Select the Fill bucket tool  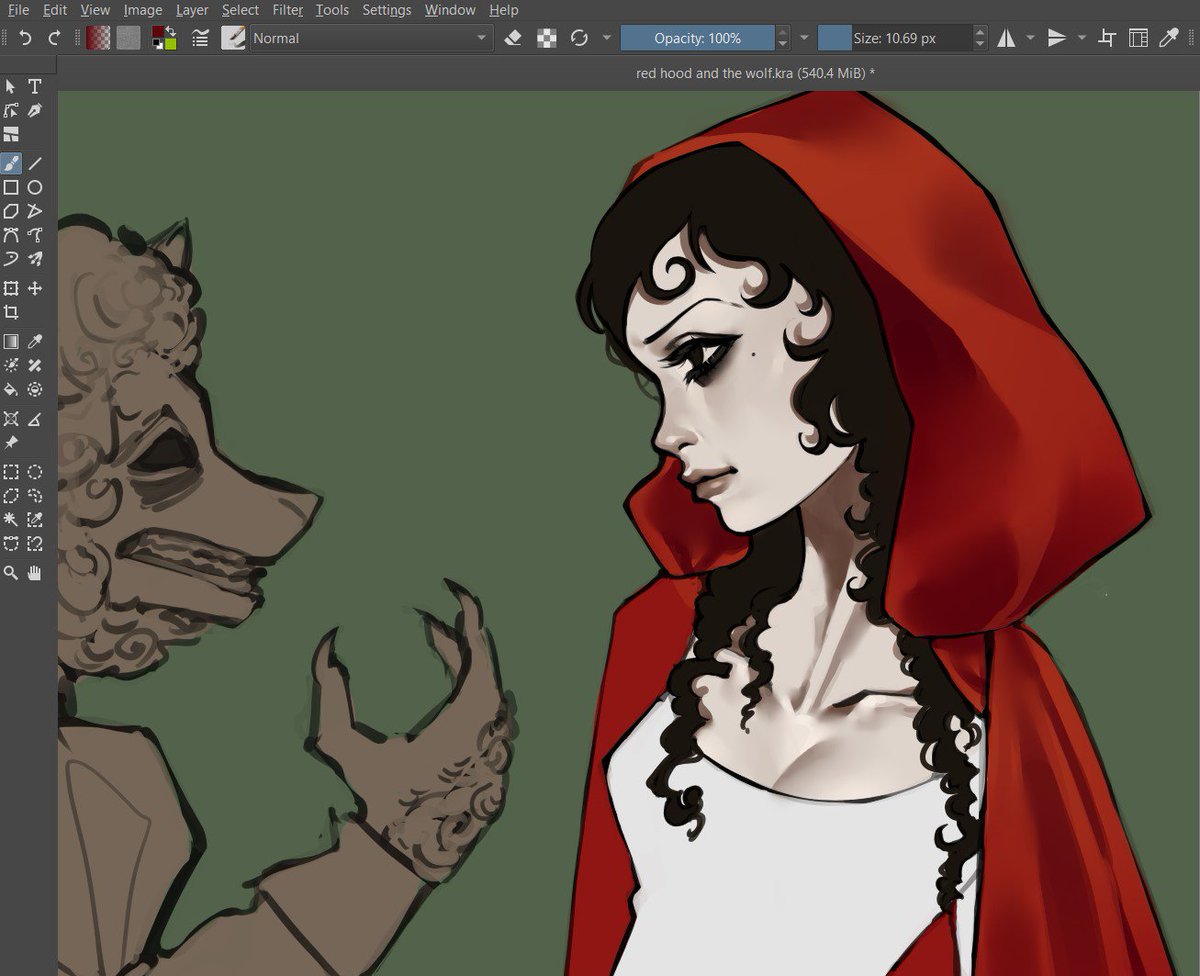coord(11,390)
